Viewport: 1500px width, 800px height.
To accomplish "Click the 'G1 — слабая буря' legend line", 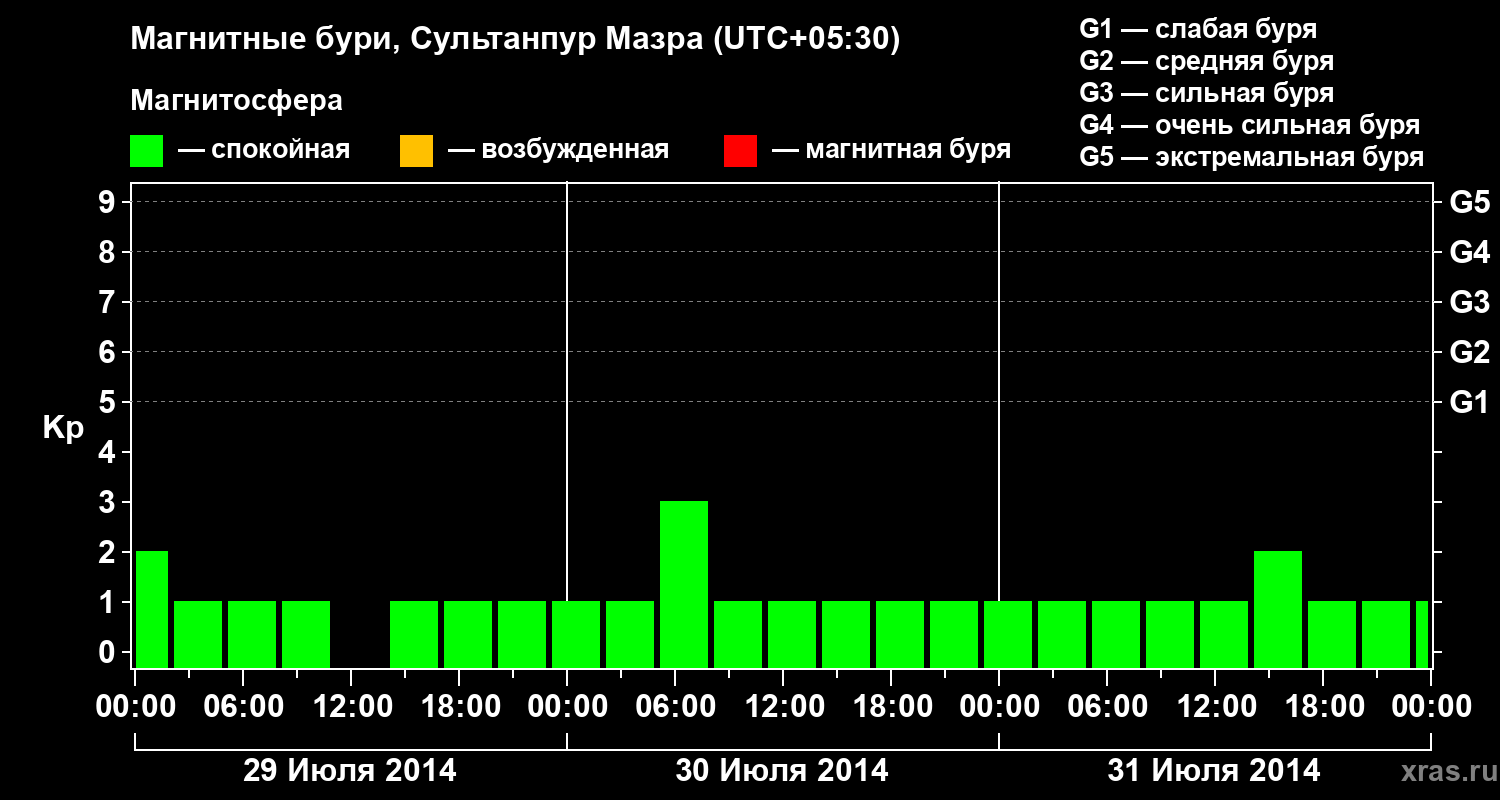I will click(1198, 29).
